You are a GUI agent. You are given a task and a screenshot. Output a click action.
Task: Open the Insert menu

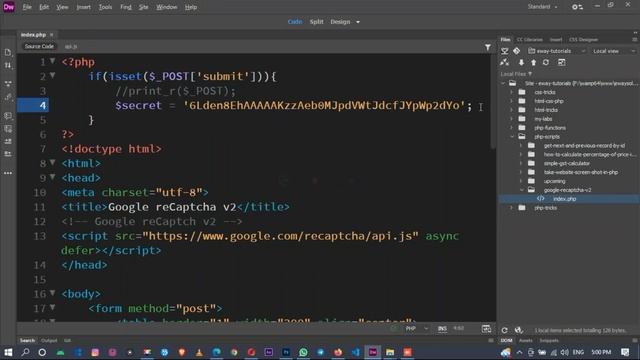click(x=83, y=7)
